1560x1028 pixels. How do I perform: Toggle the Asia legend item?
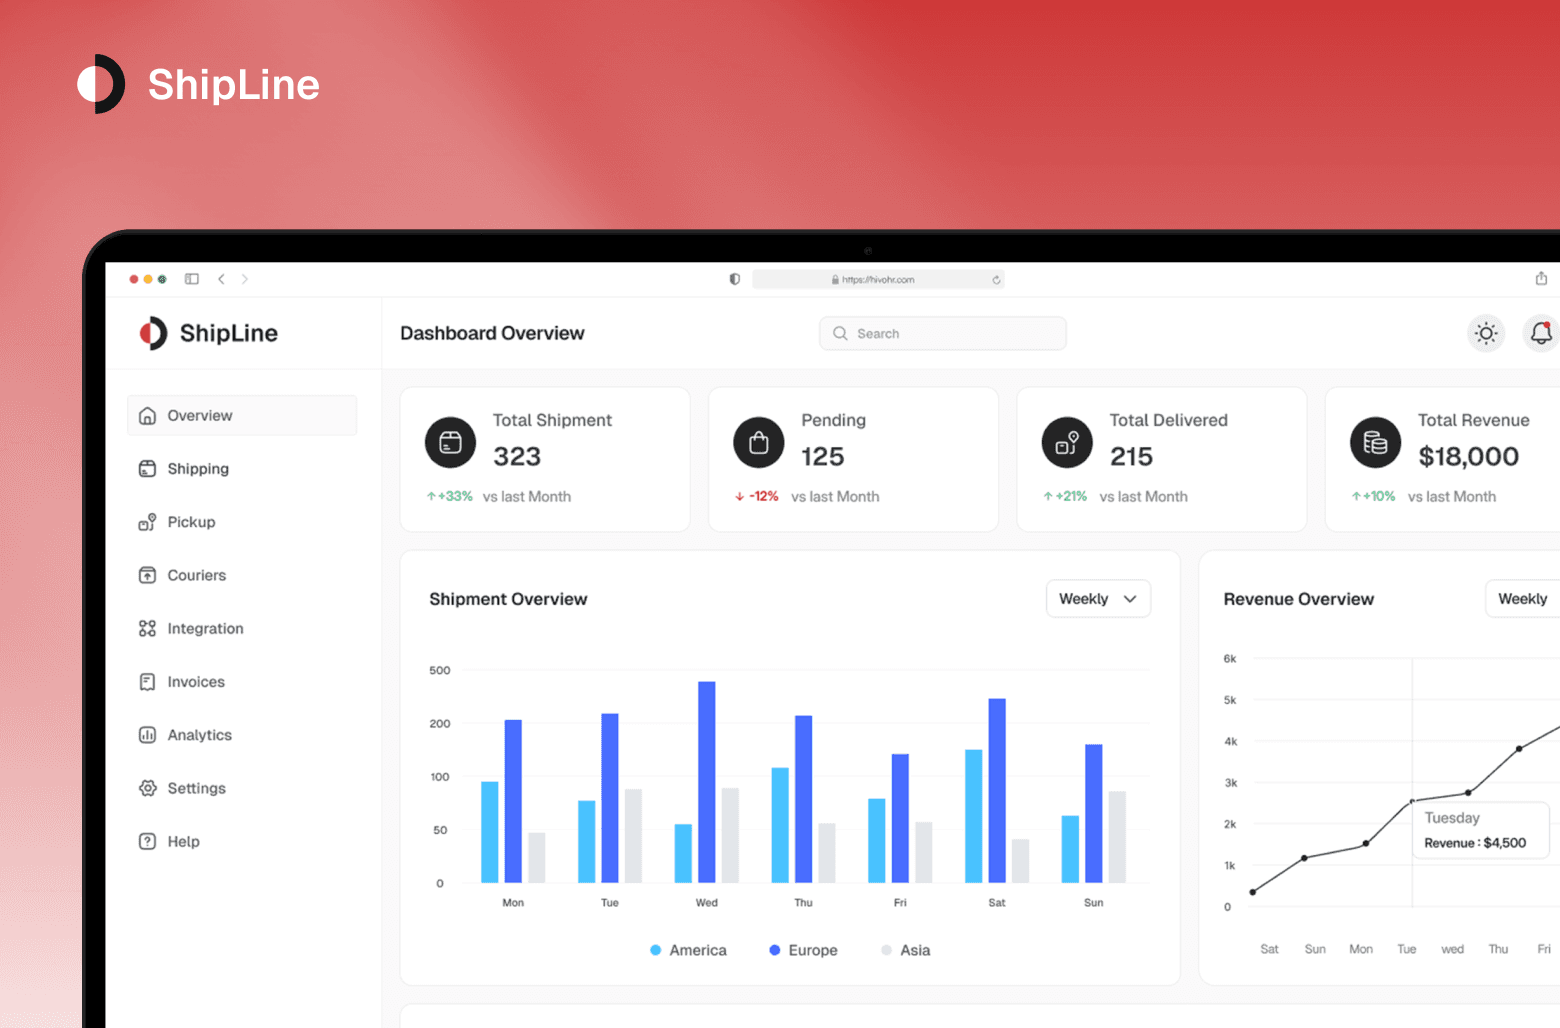tap(905, 950)
